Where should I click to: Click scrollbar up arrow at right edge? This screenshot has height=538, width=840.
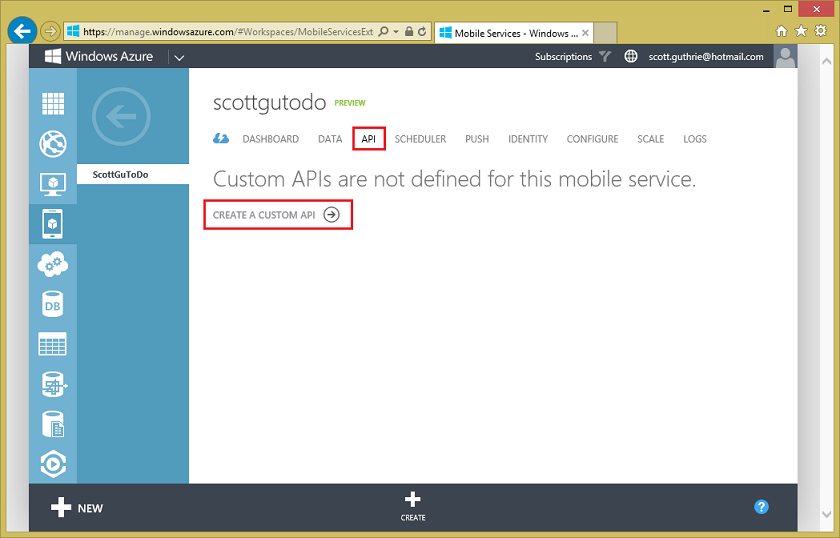point(826,61)
